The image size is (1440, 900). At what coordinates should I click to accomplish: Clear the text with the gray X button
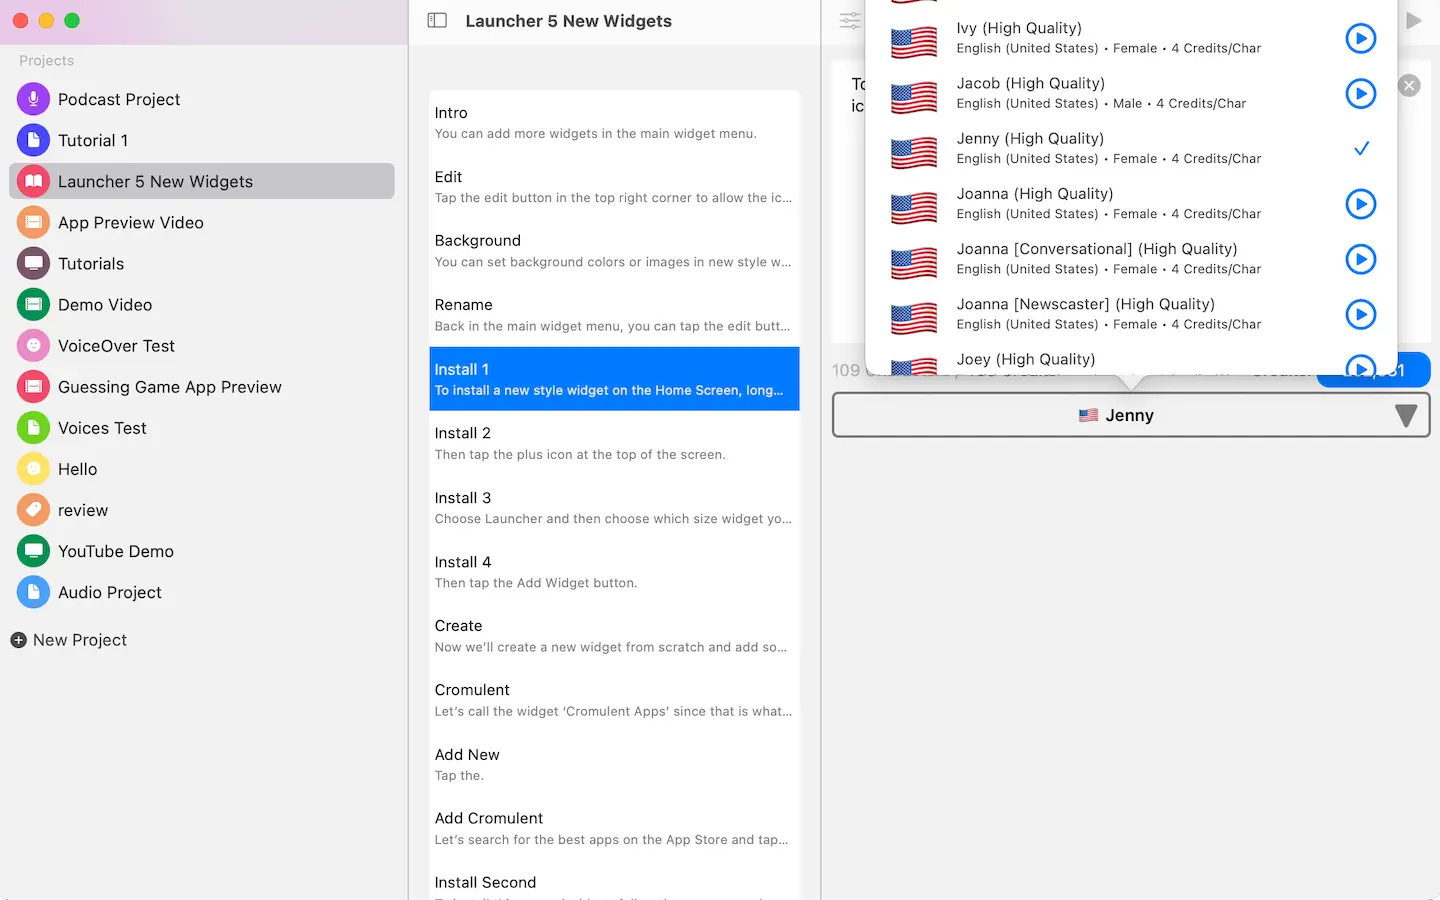point(1409,85)
